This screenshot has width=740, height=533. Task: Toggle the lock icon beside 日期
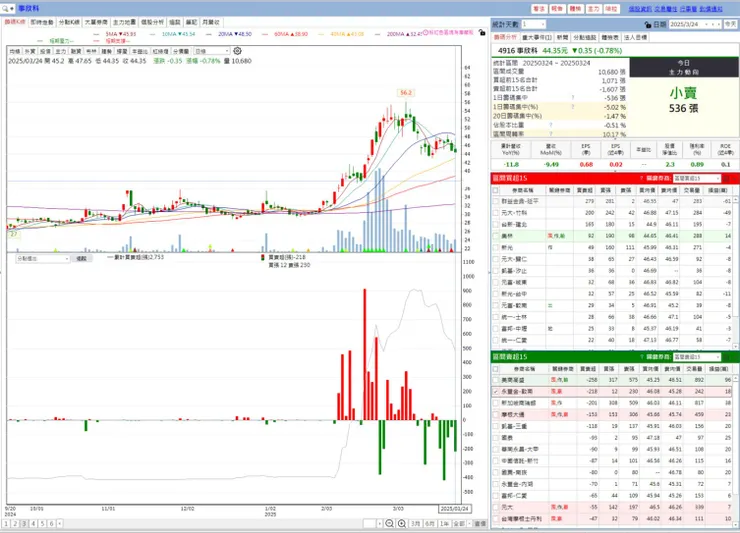click(648, 25)
